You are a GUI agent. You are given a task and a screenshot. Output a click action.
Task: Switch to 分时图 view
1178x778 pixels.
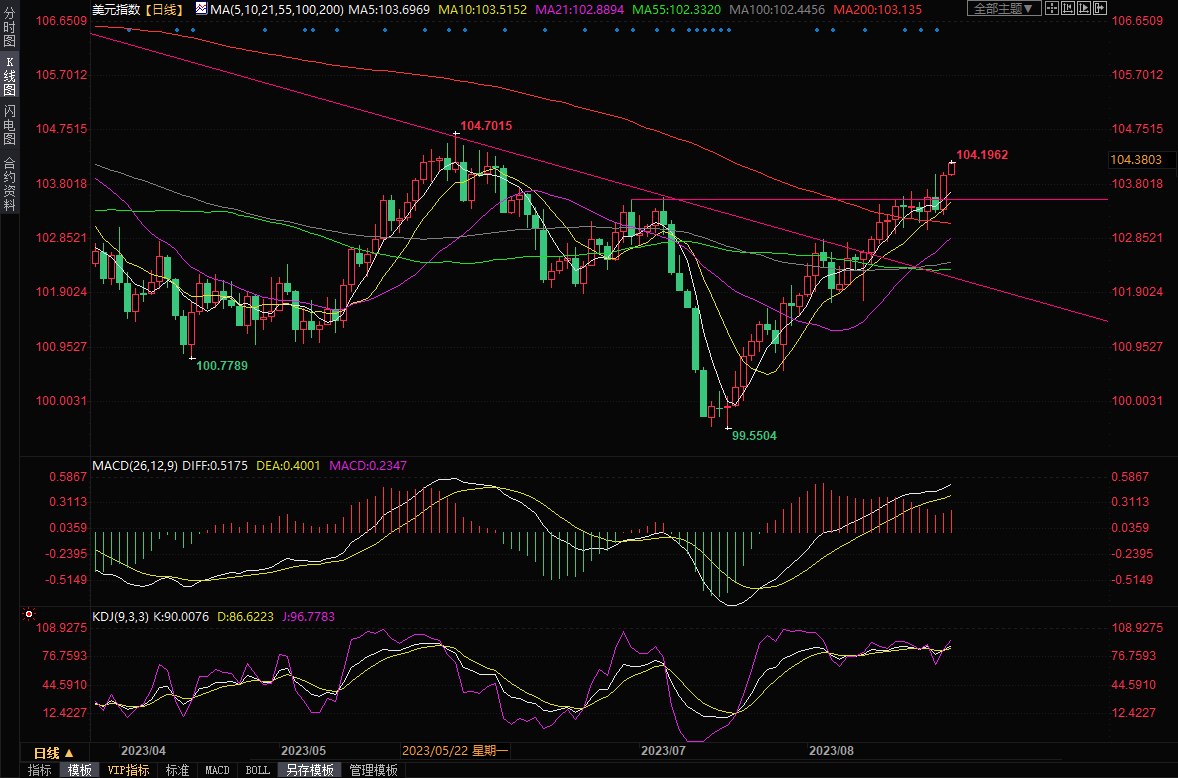click(x=9, y=31)
